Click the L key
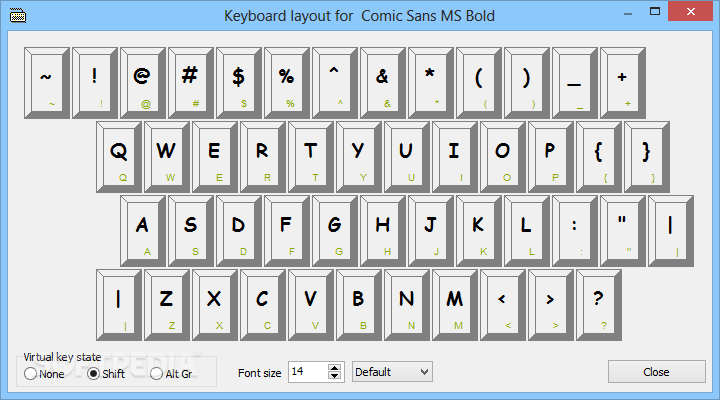Screen dimensions: 720x400 [527, 231]
